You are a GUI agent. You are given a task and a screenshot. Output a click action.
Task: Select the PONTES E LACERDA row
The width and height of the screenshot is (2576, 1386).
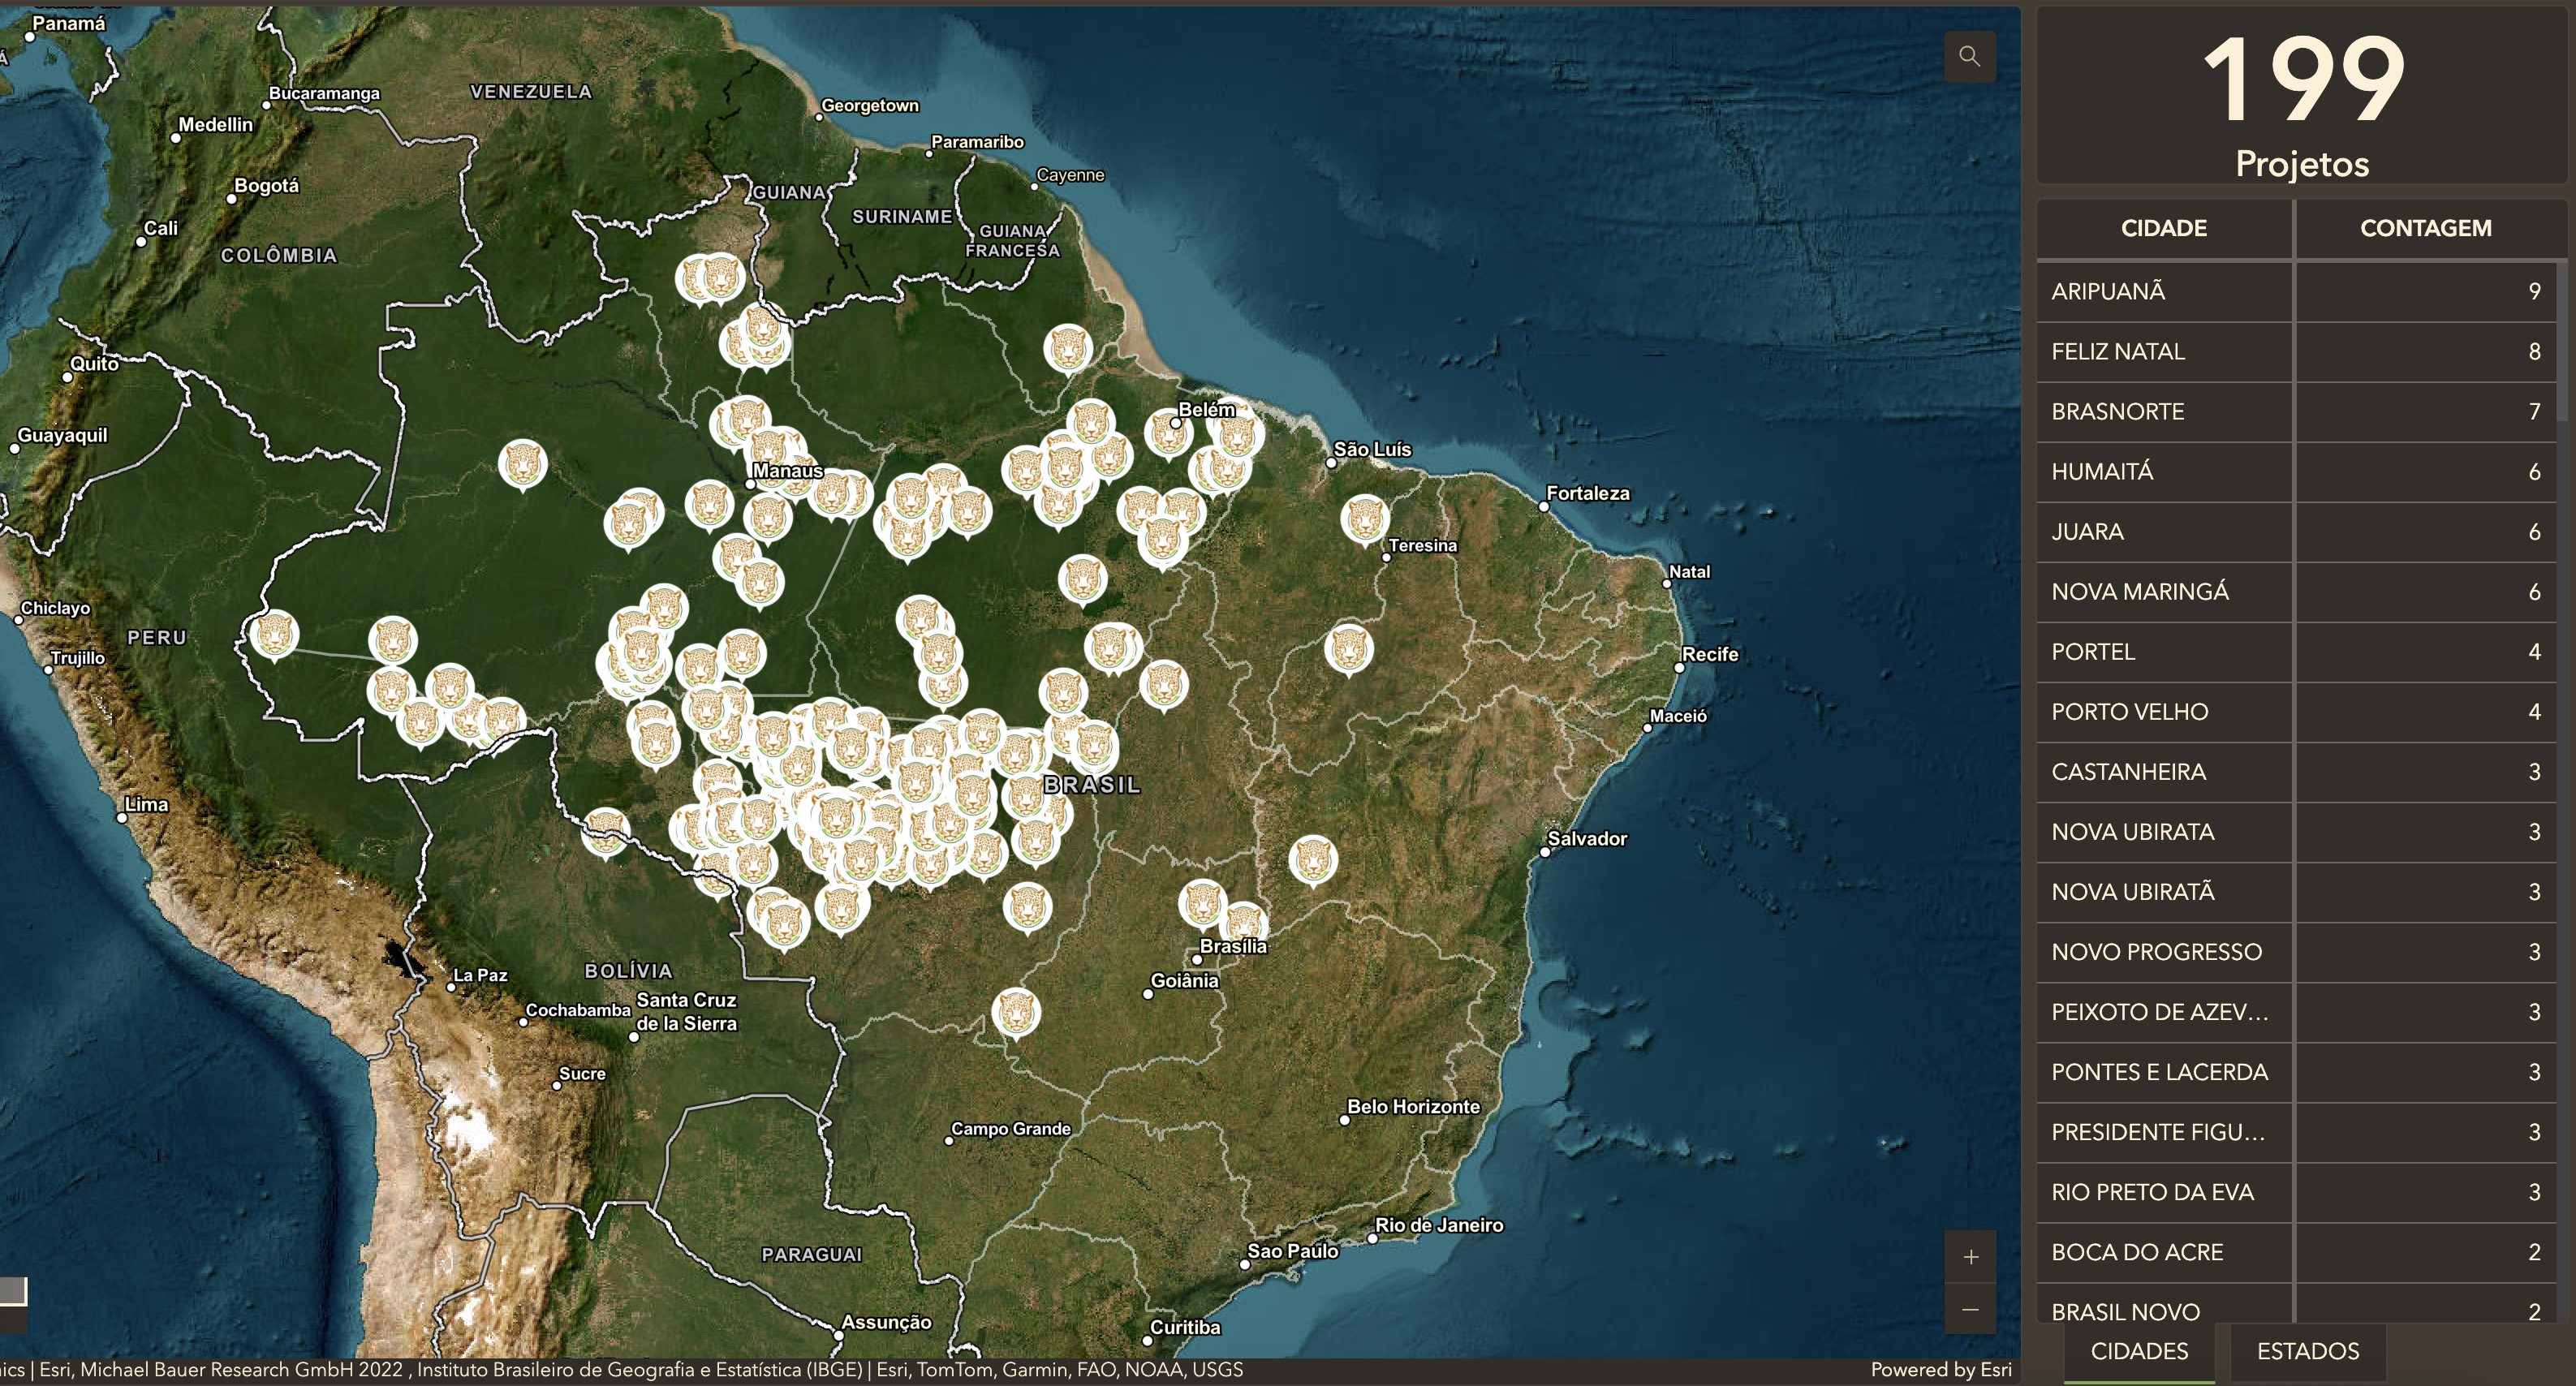tap(2297, 1071)
